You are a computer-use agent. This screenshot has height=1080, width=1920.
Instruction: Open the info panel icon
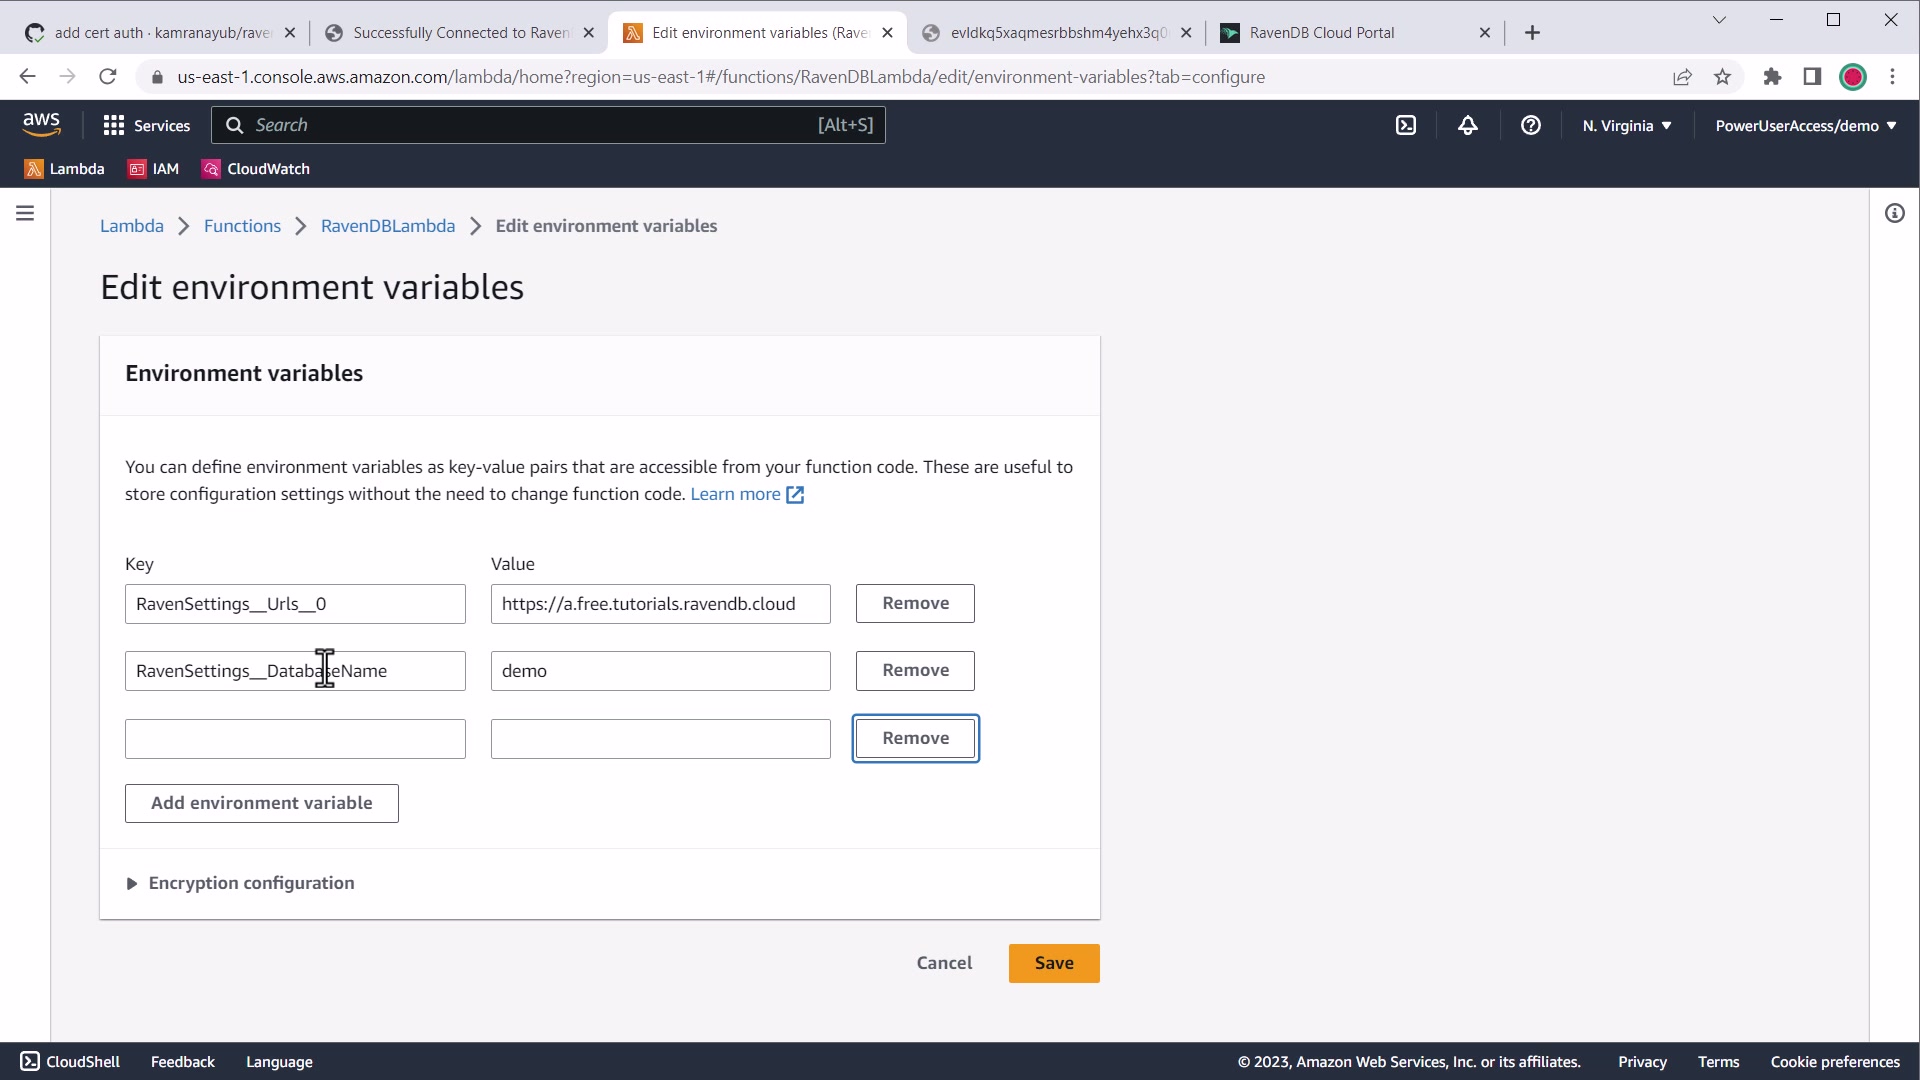(1894, 213)
